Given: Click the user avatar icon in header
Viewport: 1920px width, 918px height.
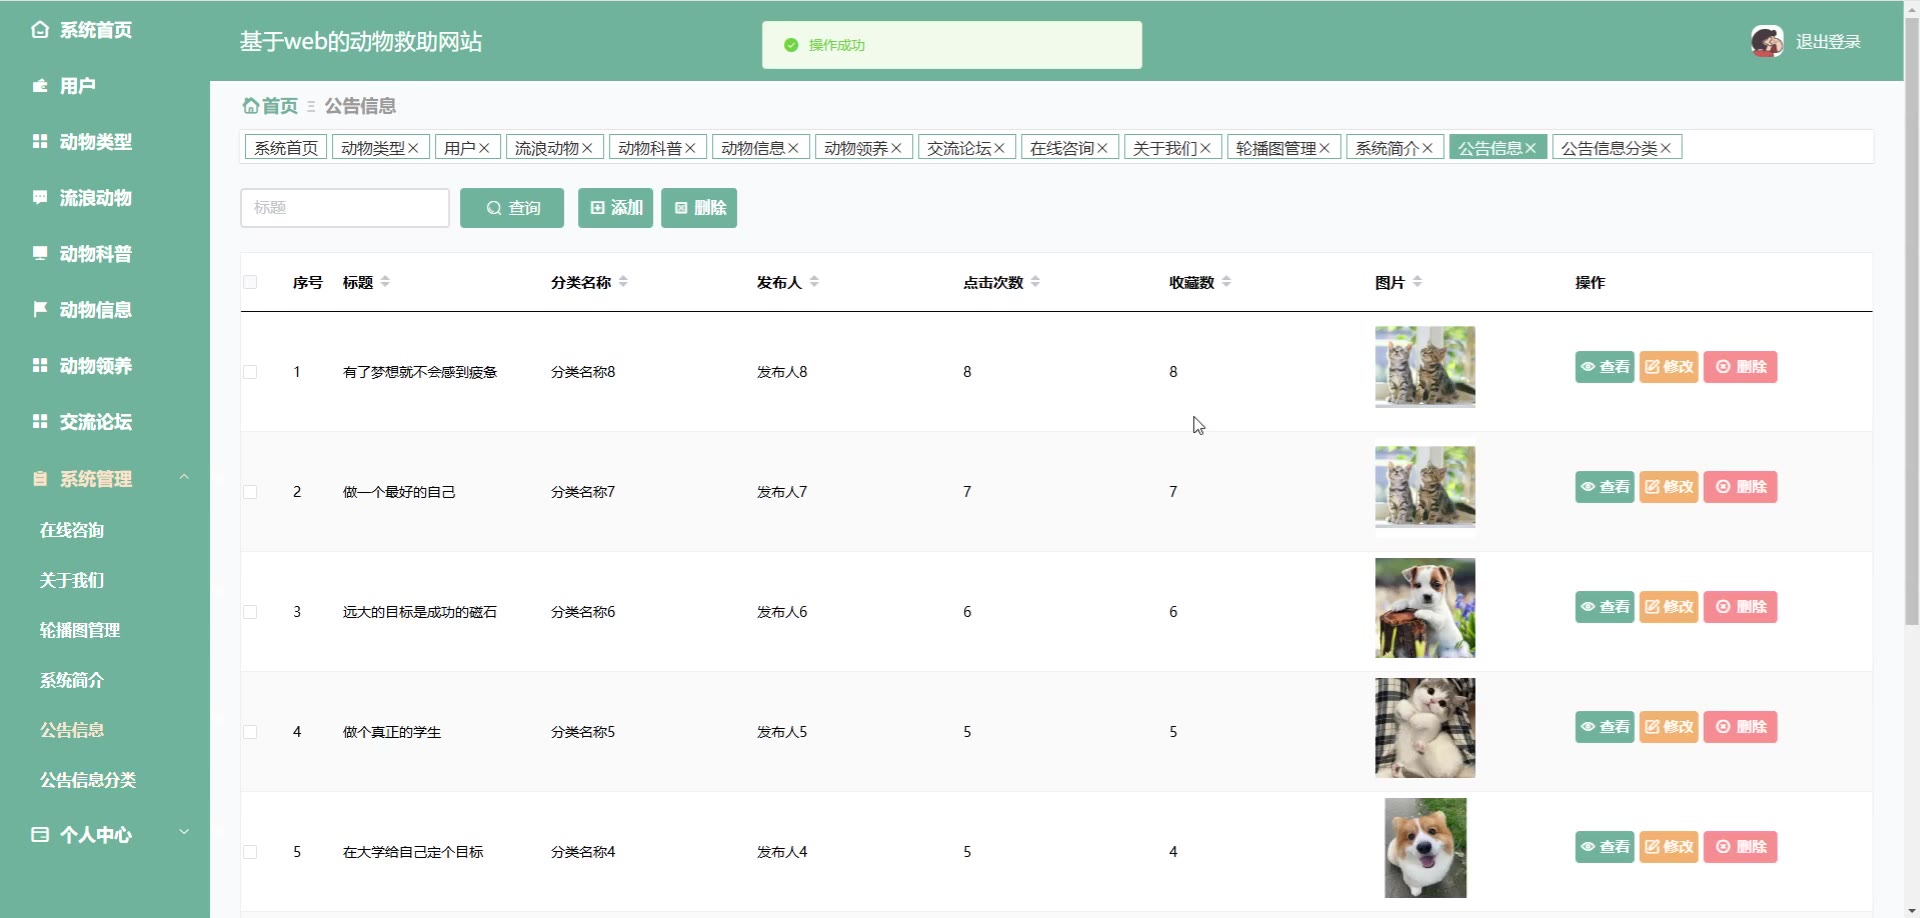Looking at the screenshot, I should coord(1766,42).
